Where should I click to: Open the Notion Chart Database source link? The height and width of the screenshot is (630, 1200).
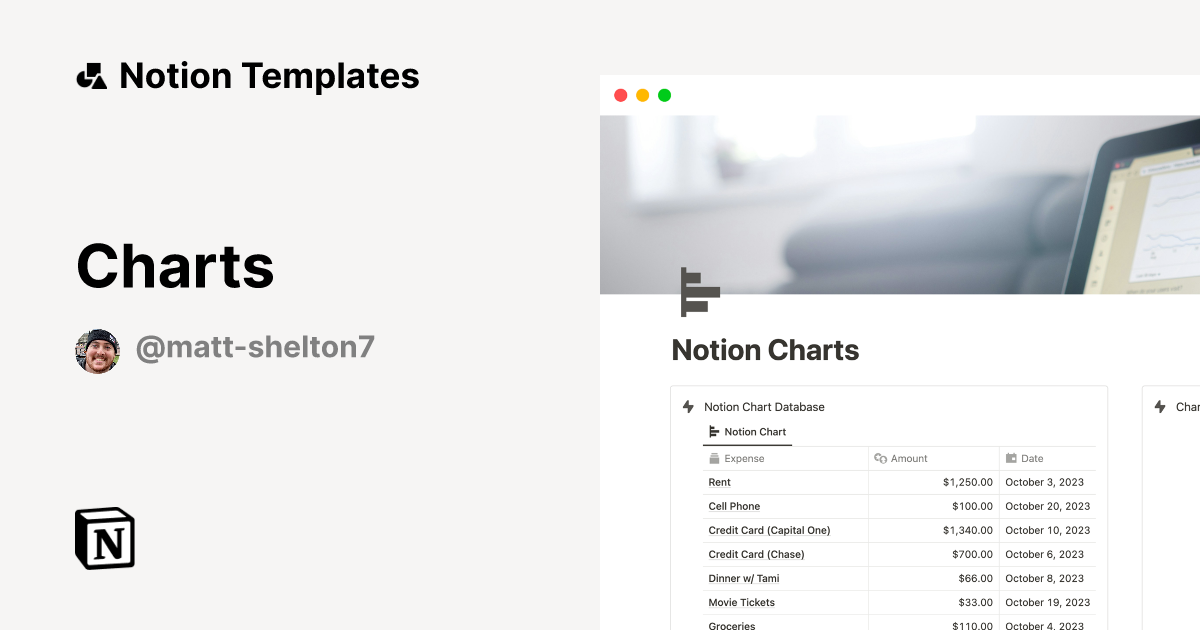[x=764, y=406]
